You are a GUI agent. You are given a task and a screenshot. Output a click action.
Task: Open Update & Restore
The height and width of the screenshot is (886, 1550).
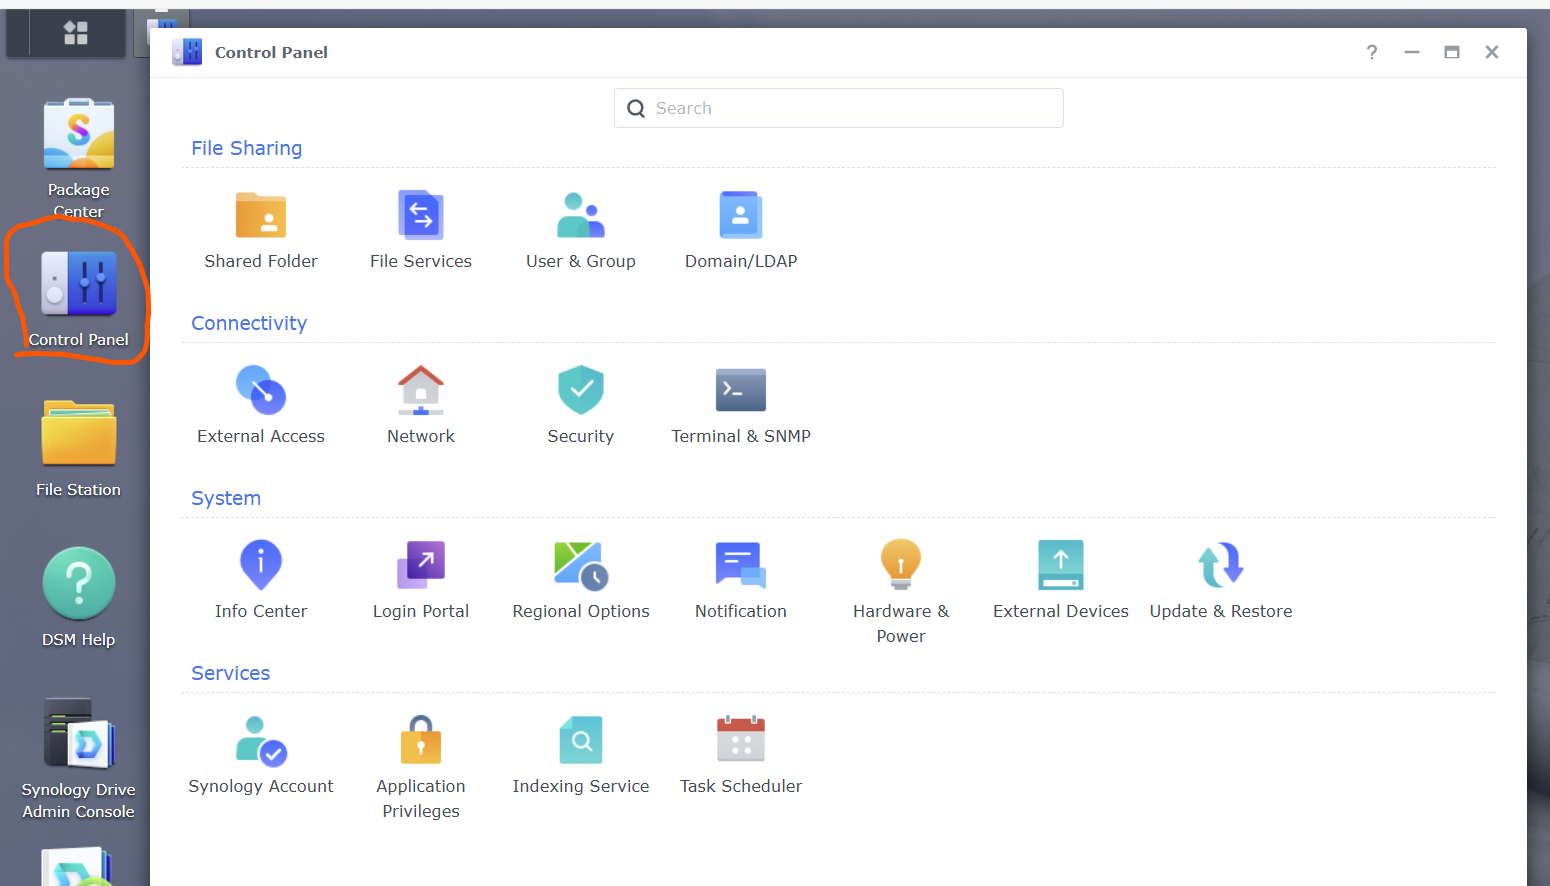(x=1221, y=580)
